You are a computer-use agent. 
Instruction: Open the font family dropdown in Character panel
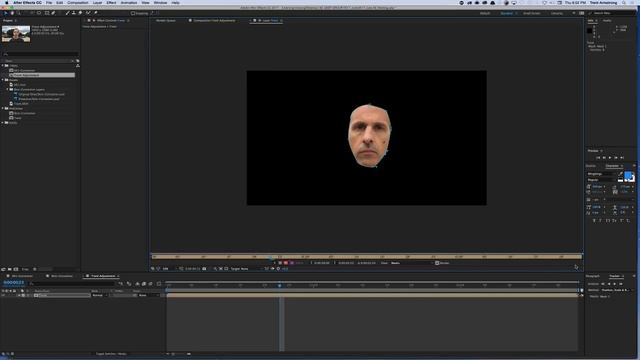pyautogui.click(x=602, y=174)
